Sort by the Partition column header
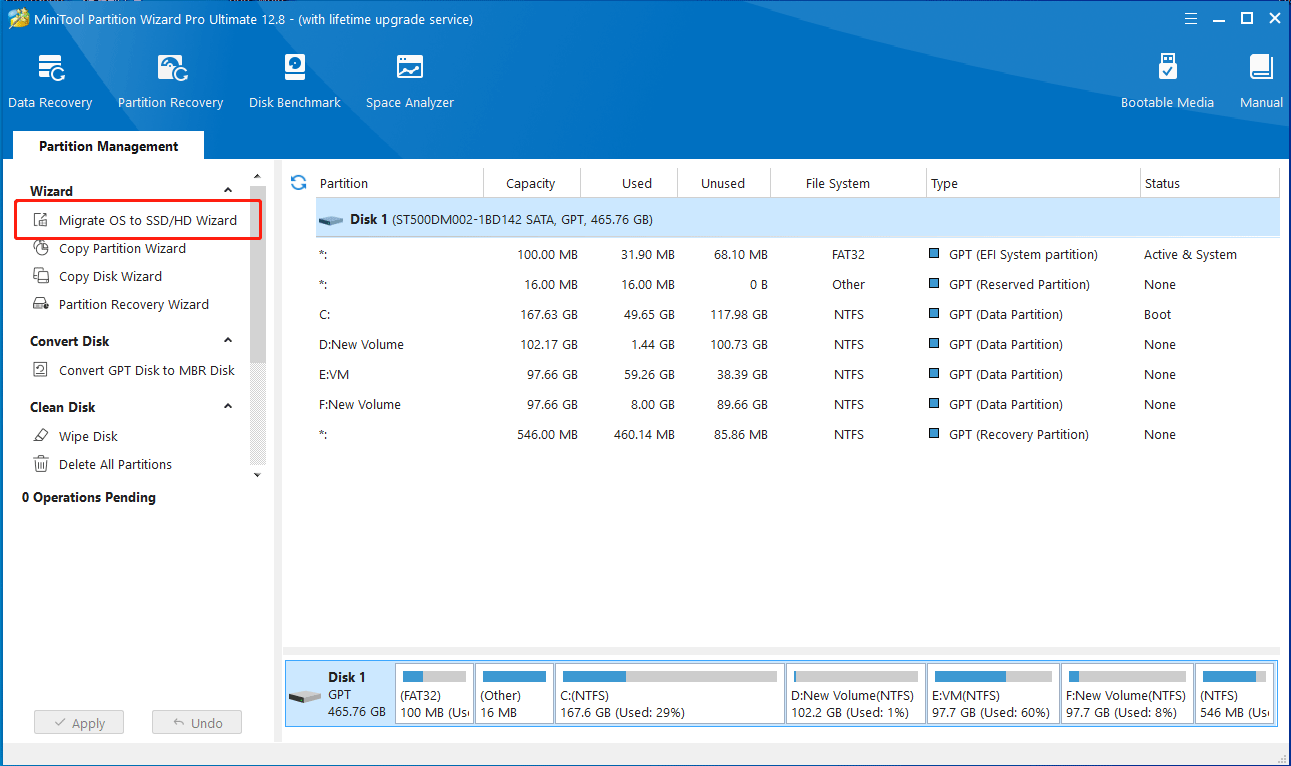The width and height of the screenshot is (1291, 766). (x=399, y=183)
